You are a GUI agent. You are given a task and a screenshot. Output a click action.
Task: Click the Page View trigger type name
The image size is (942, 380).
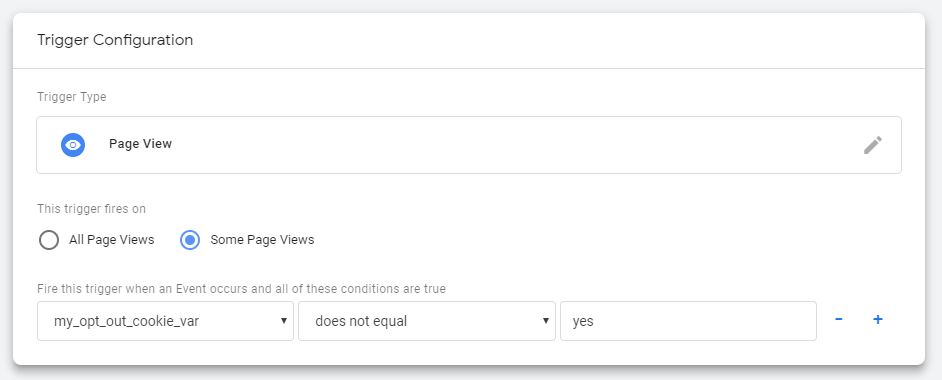(141, 144)
